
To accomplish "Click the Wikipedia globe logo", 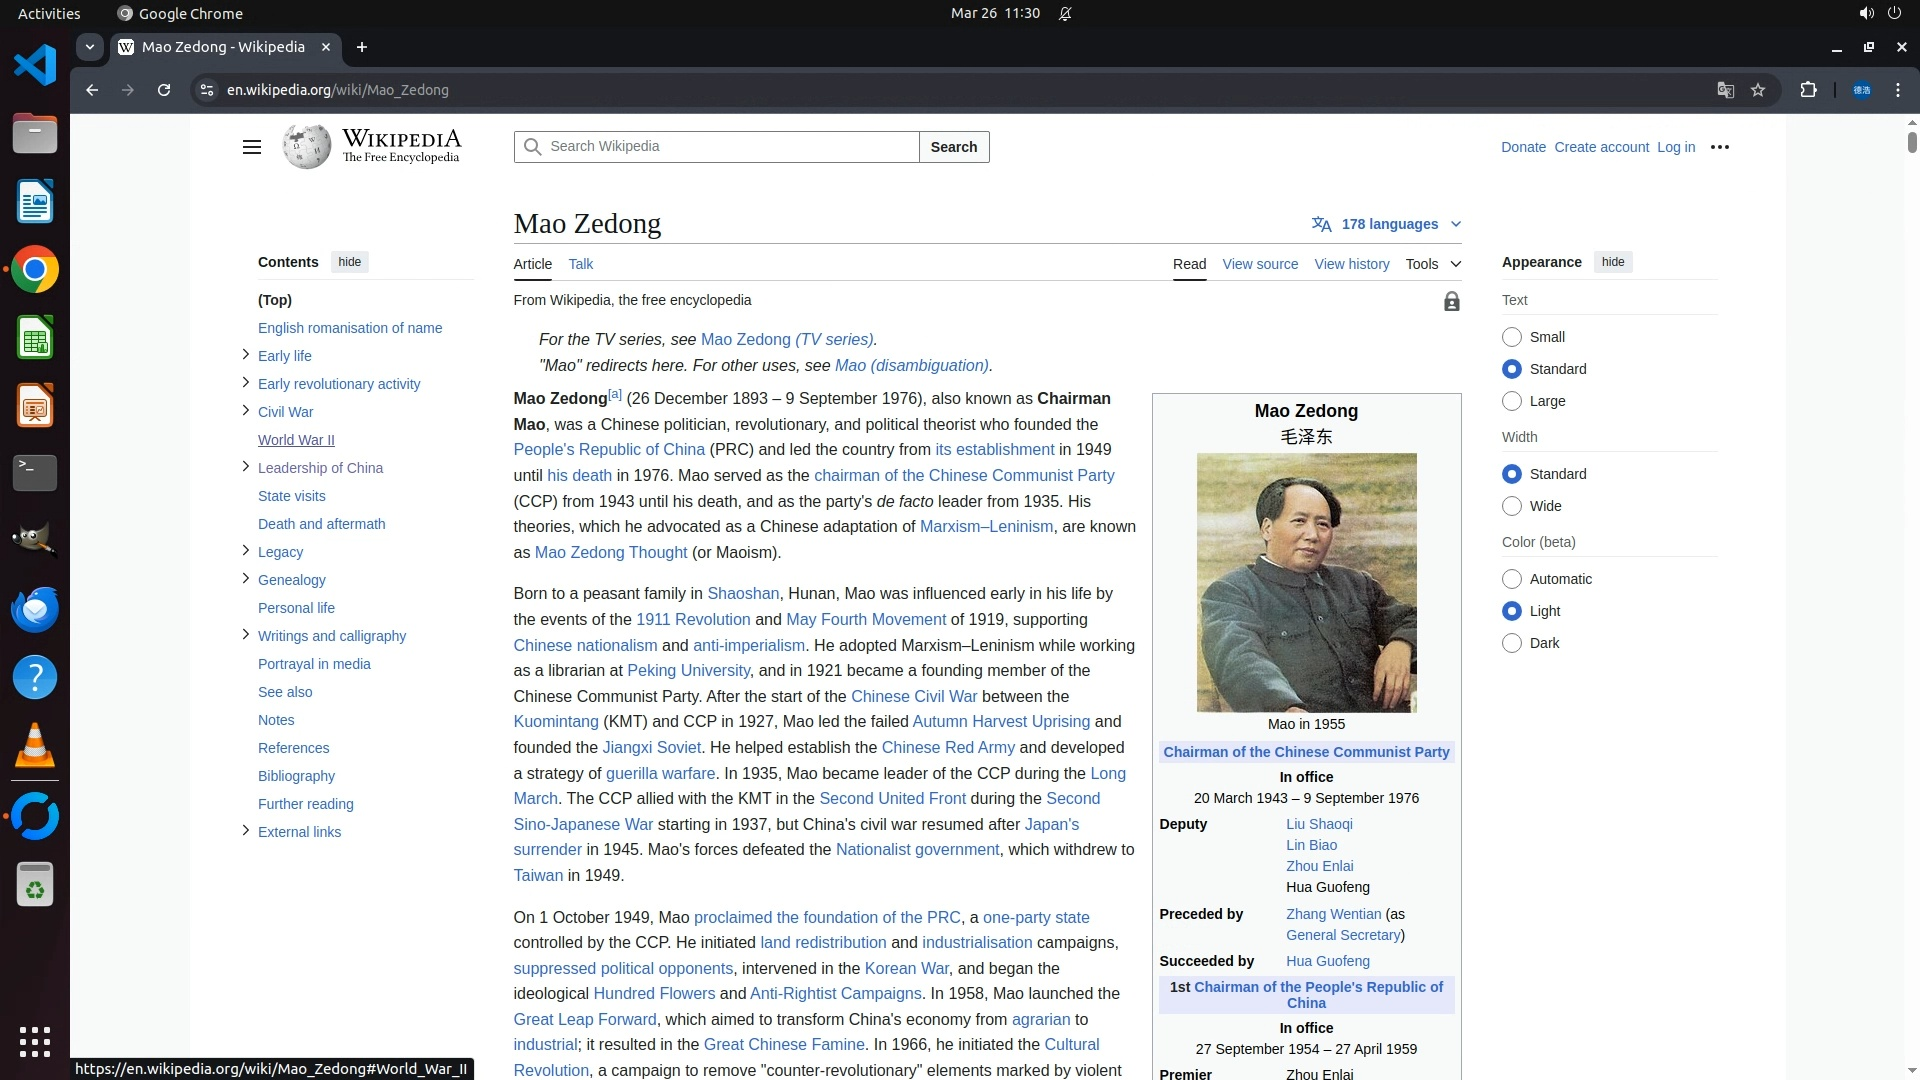I will tap(306, 147).
